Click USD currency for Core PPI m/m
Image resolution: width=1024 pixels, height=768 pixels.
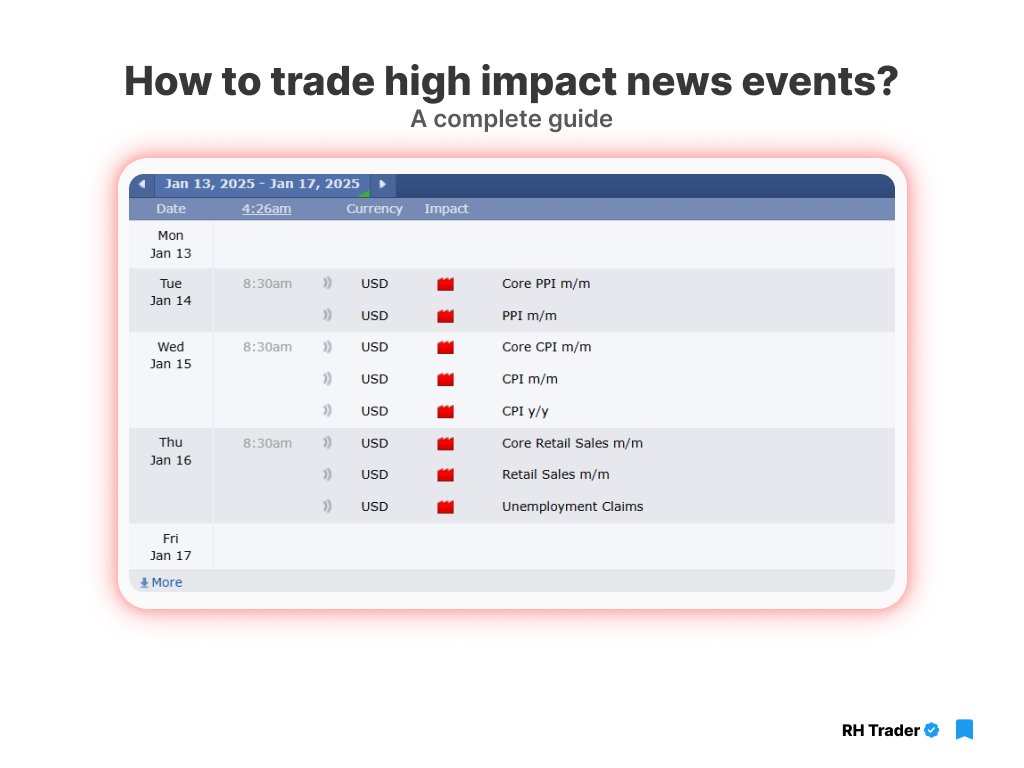point(374,283)
